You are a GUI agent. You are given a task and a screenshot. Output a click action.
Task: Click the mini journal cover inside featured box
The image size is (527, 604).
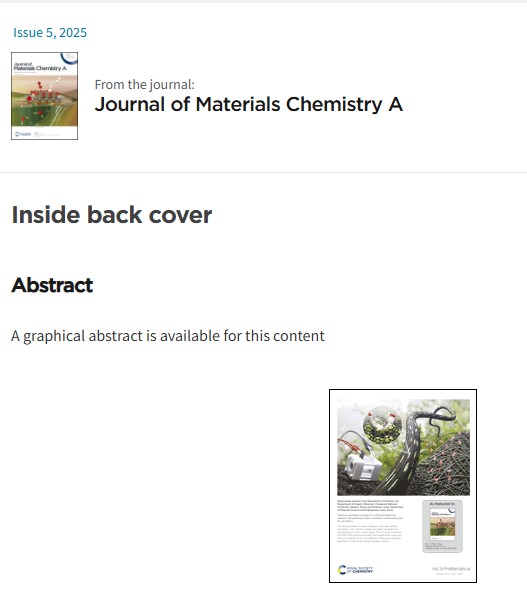tap(442, 524)
